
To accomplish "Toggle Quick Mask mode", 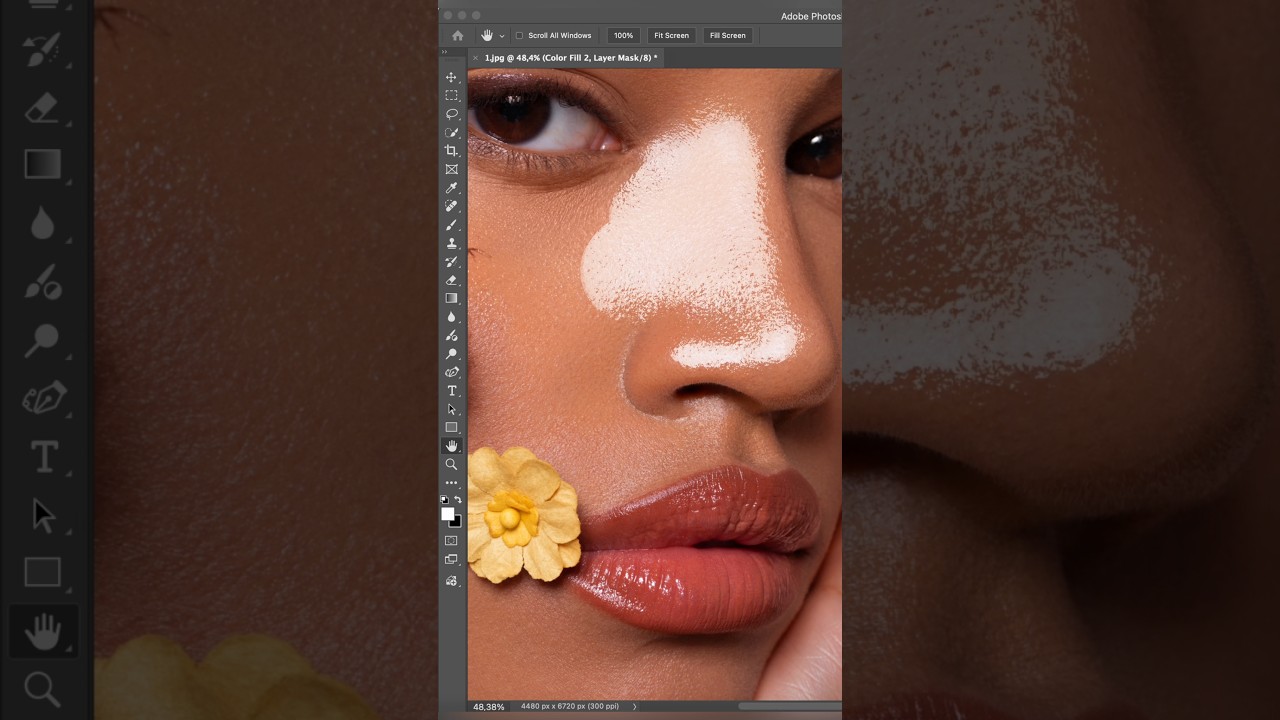I will 451,541.
